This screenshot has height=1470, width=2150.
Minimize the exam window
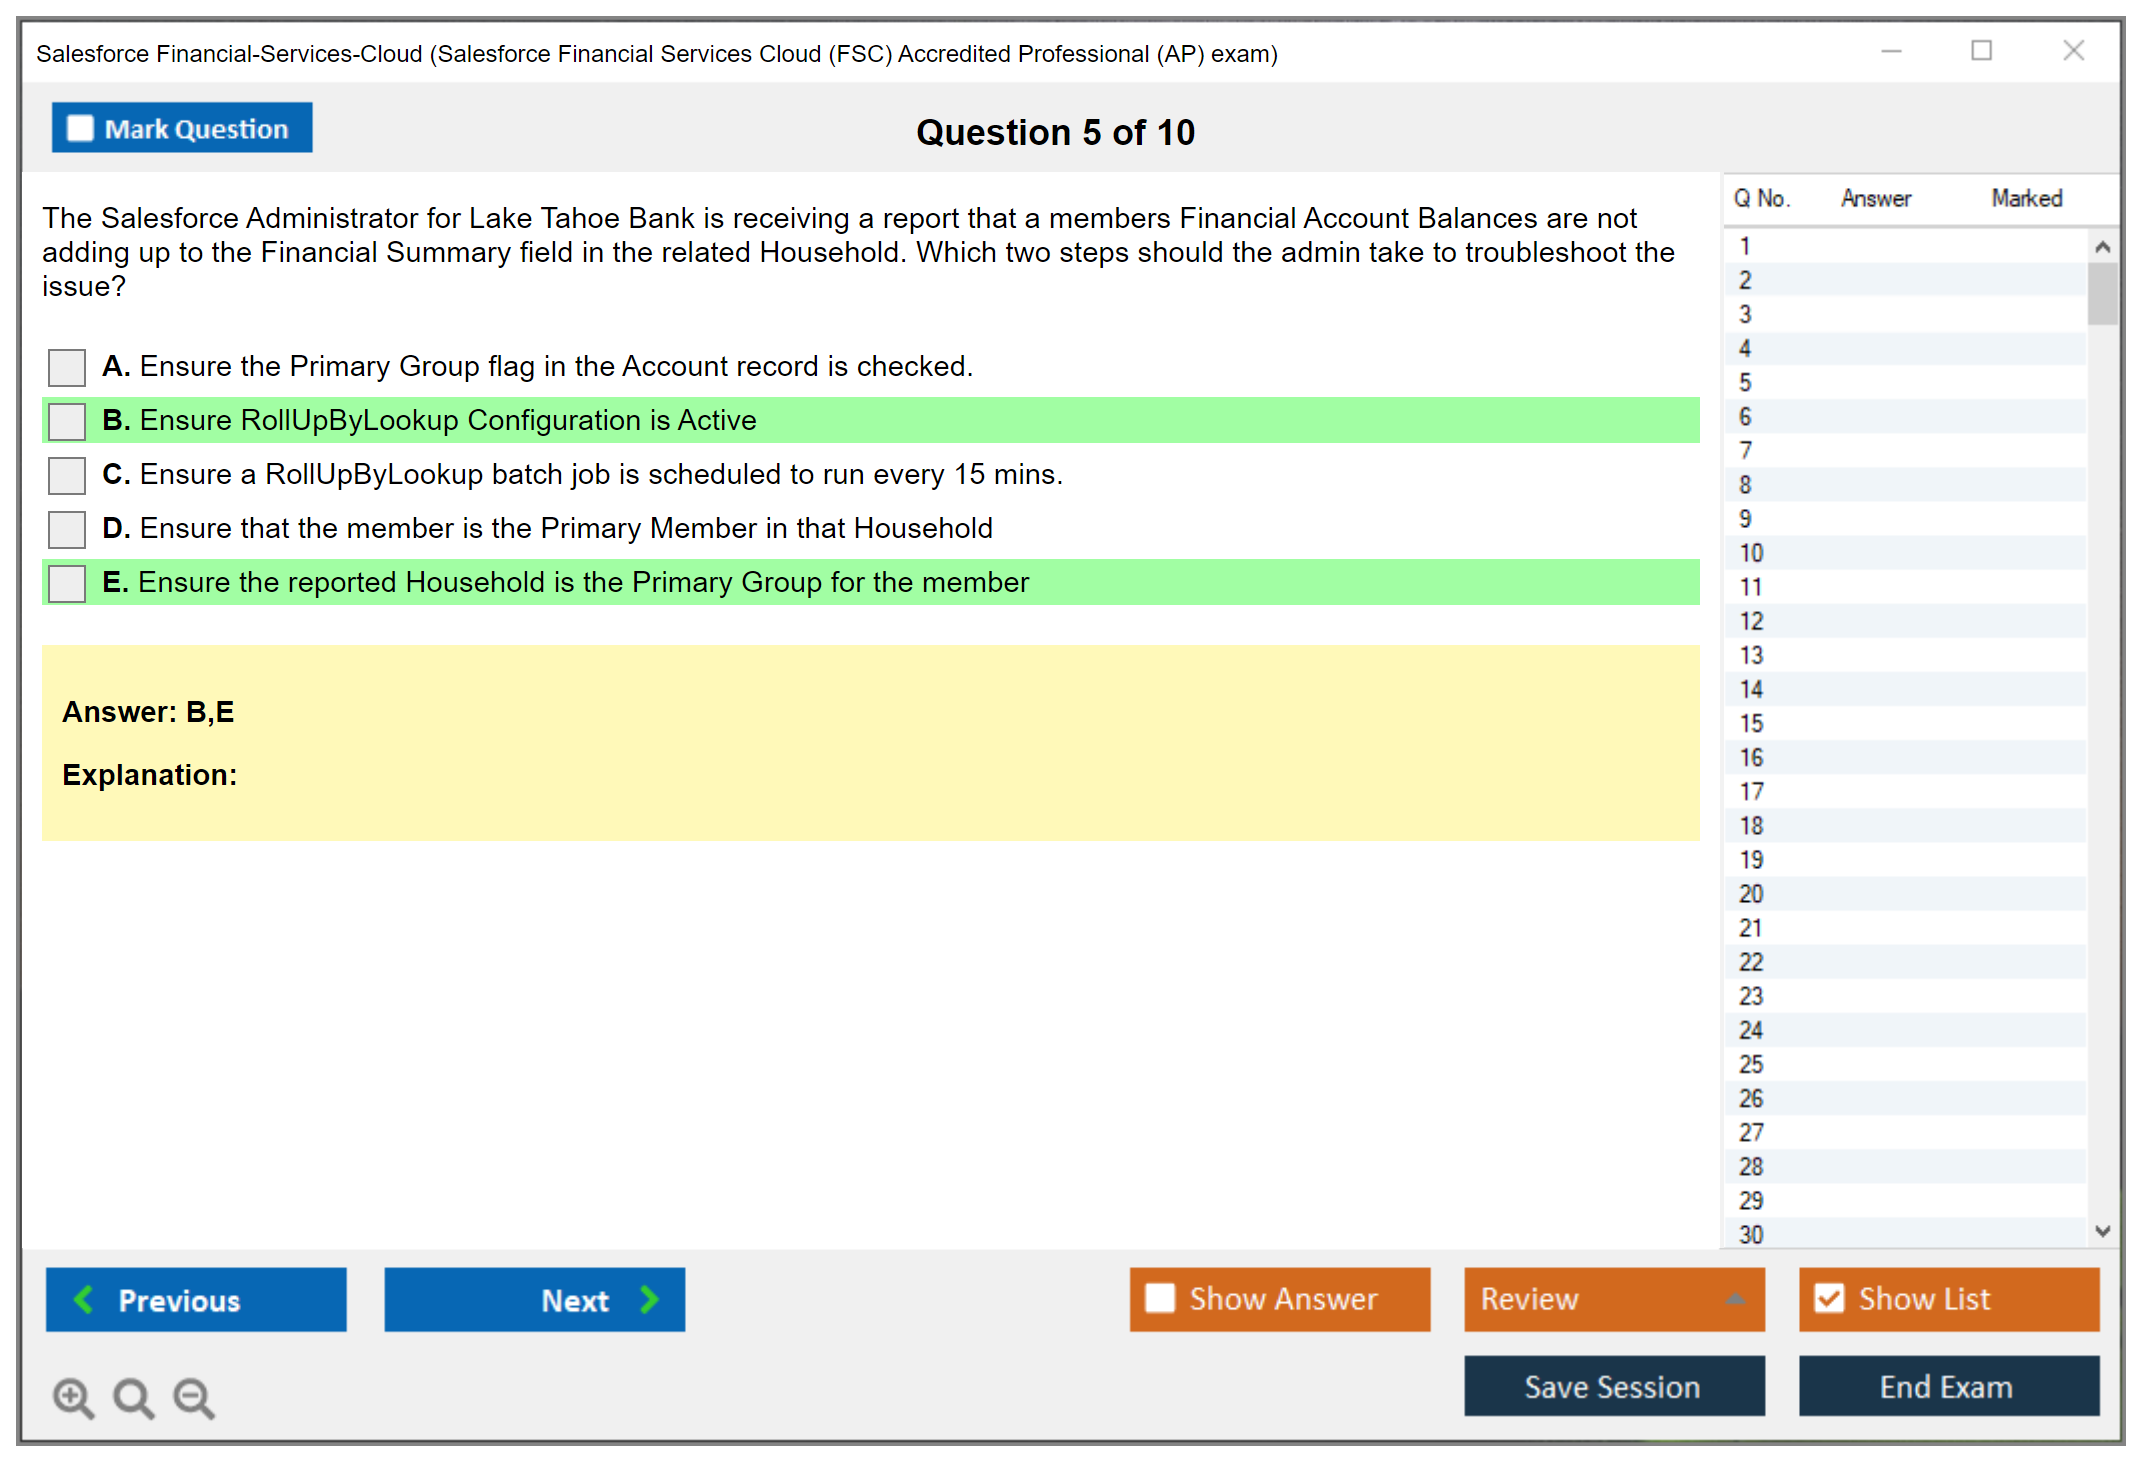(x=1891, y=51)
